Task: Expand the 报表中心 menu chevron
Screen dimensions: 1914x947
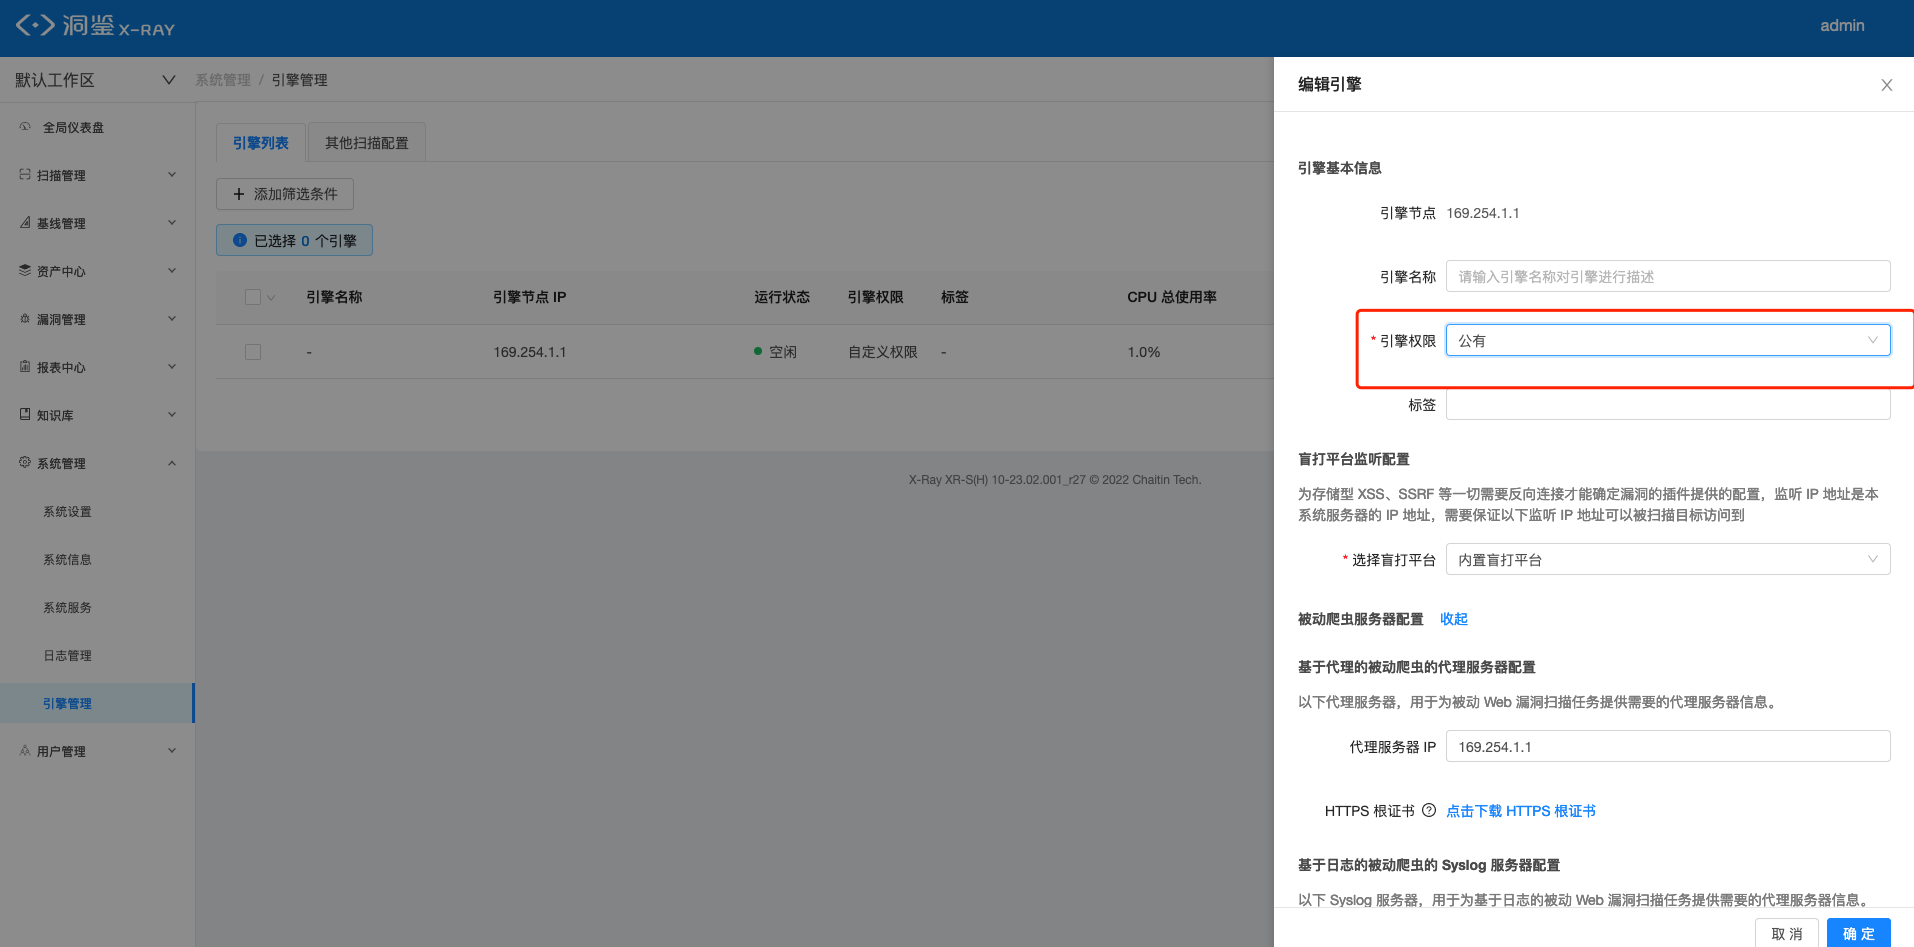Action: tap(172, 367)
